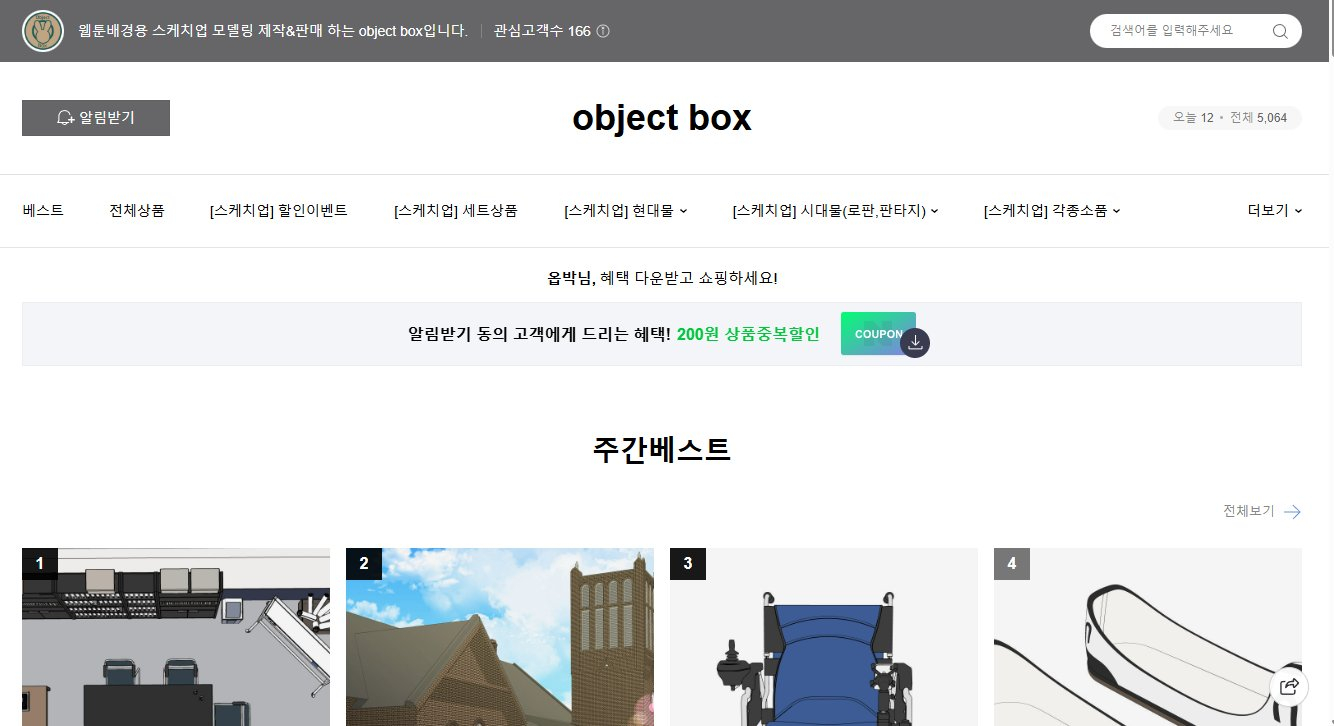The height and width of the screenshot is (726, 1334).
Task: Click the object box store logo avatar
Action: pos(43,31)
